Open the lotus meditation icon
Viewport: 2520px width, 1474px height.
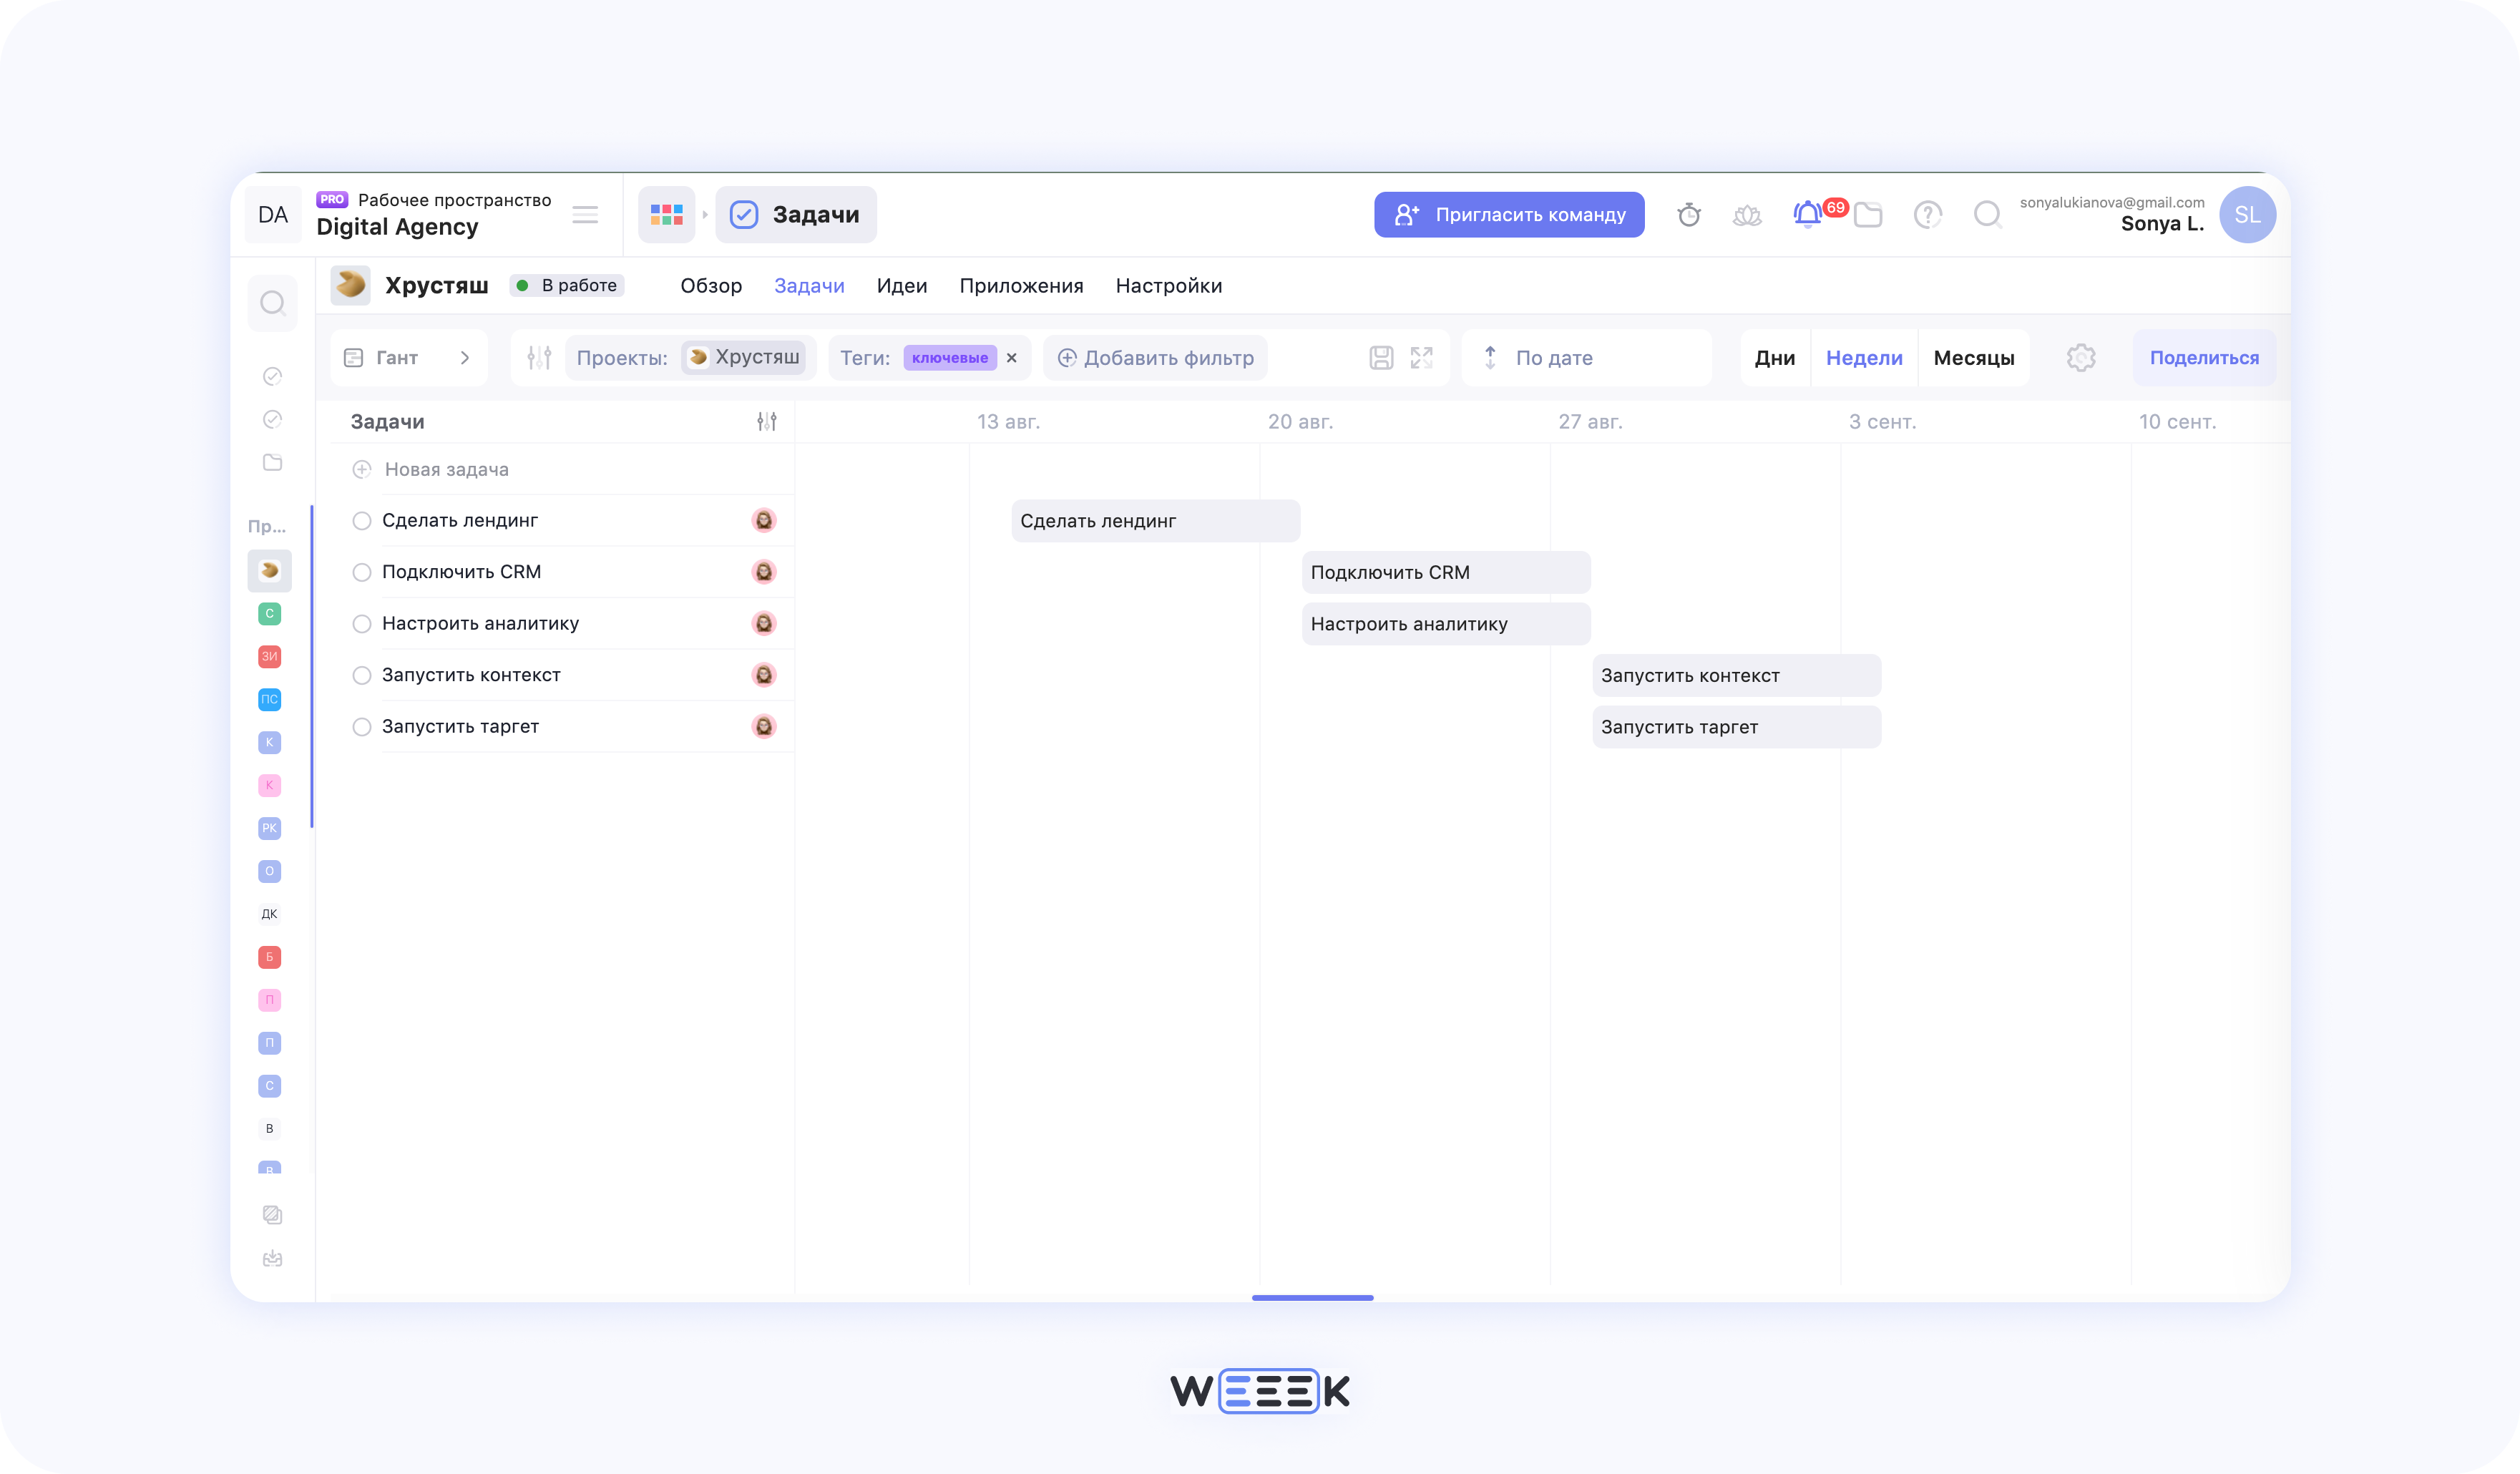point(1748,214)
